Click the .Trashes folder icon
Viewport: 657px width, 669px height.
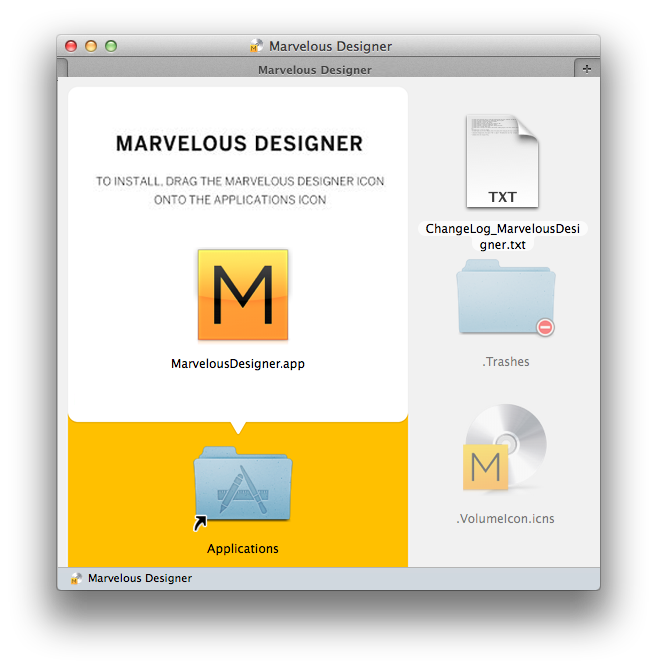(x=505, y=300)
